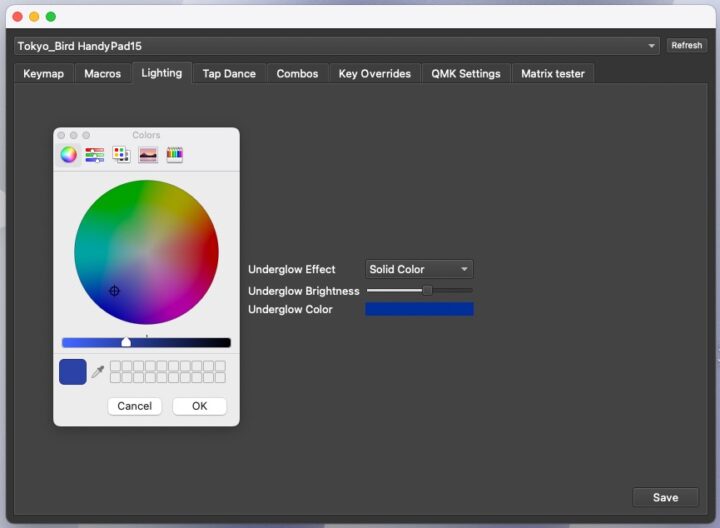Select the Color Wheel picker mode icon
This screenshot has height=528, width=720.
[x=68, y=155]
